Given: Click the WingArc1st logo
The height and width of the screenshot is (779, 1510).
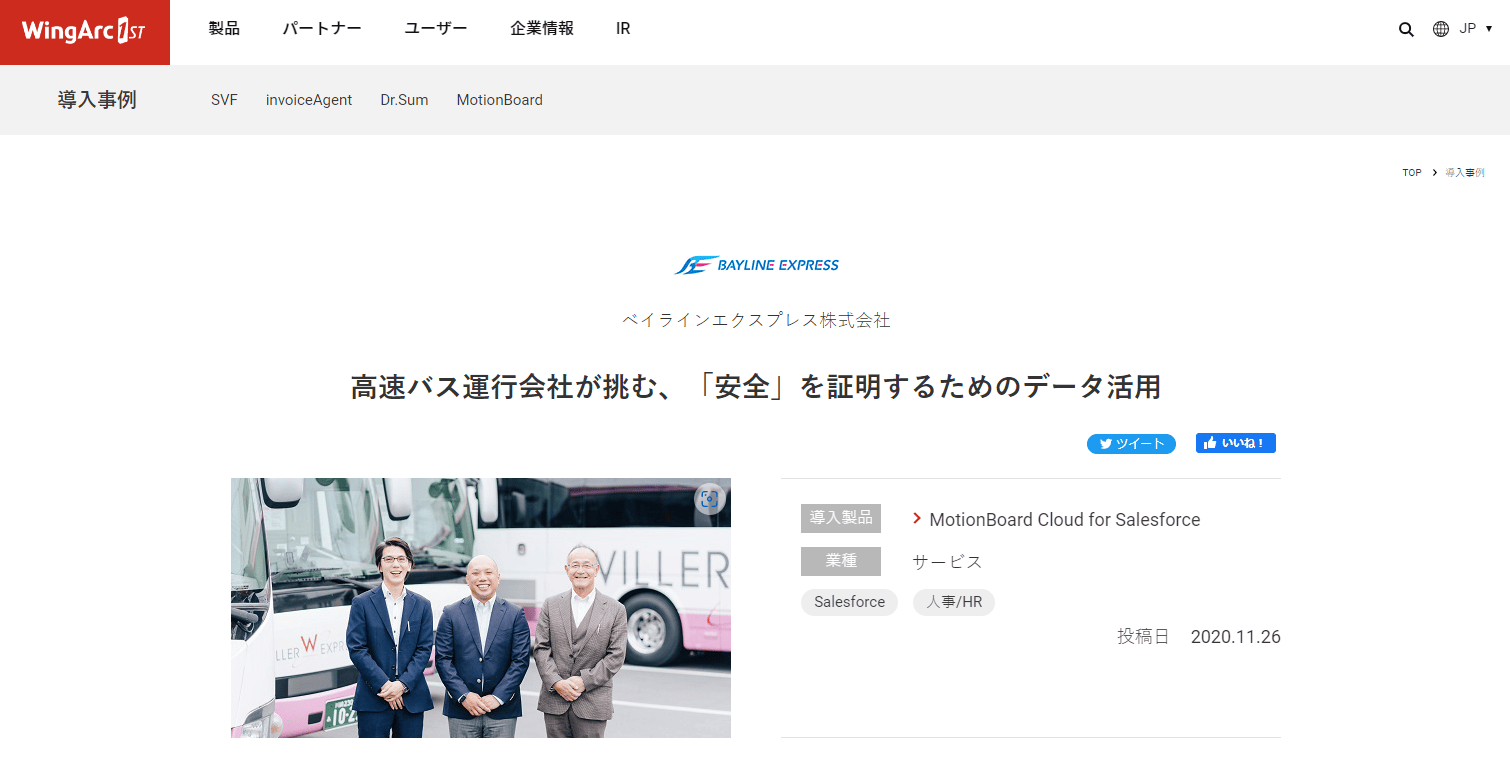Looking at the screenshot, I should point(84,32).
